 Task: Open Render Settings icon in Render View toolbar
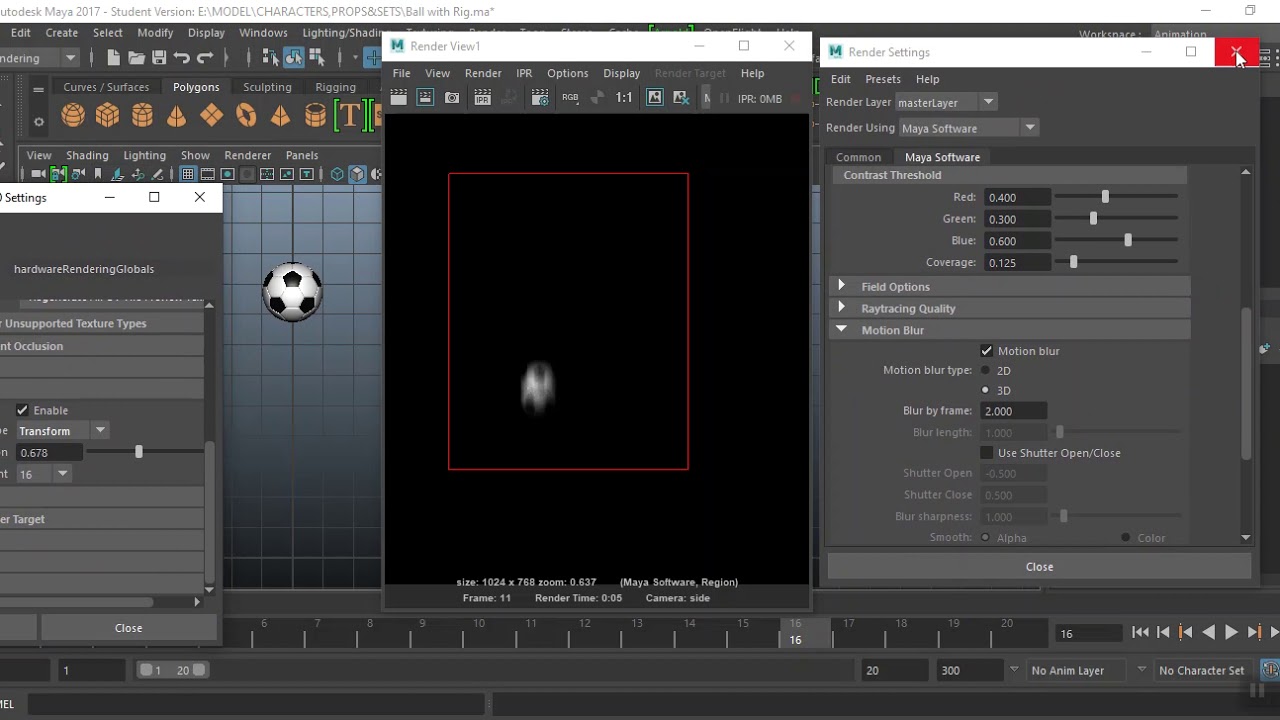click(540, 97)
